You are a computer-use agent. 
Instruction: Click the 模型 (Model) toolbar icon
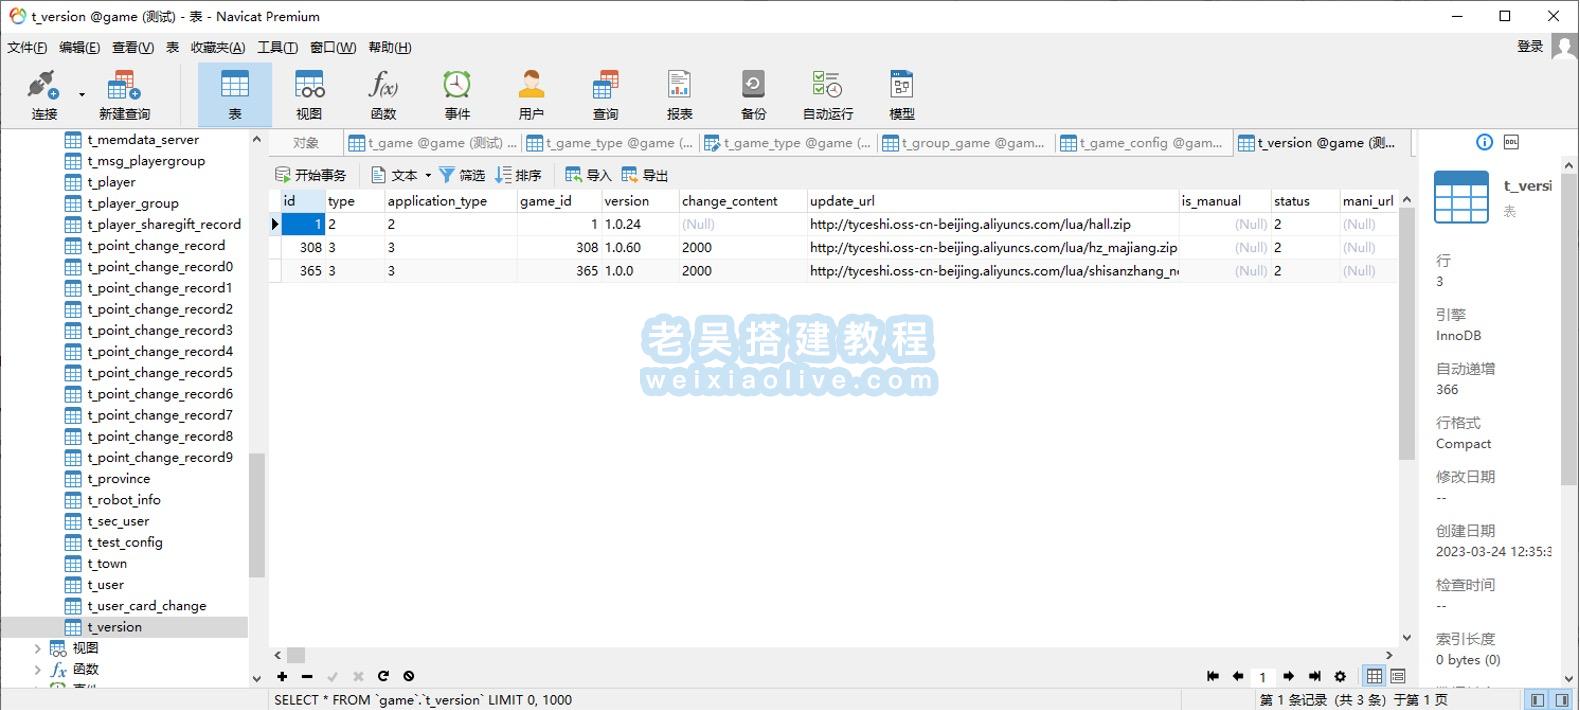pos(901,95)
